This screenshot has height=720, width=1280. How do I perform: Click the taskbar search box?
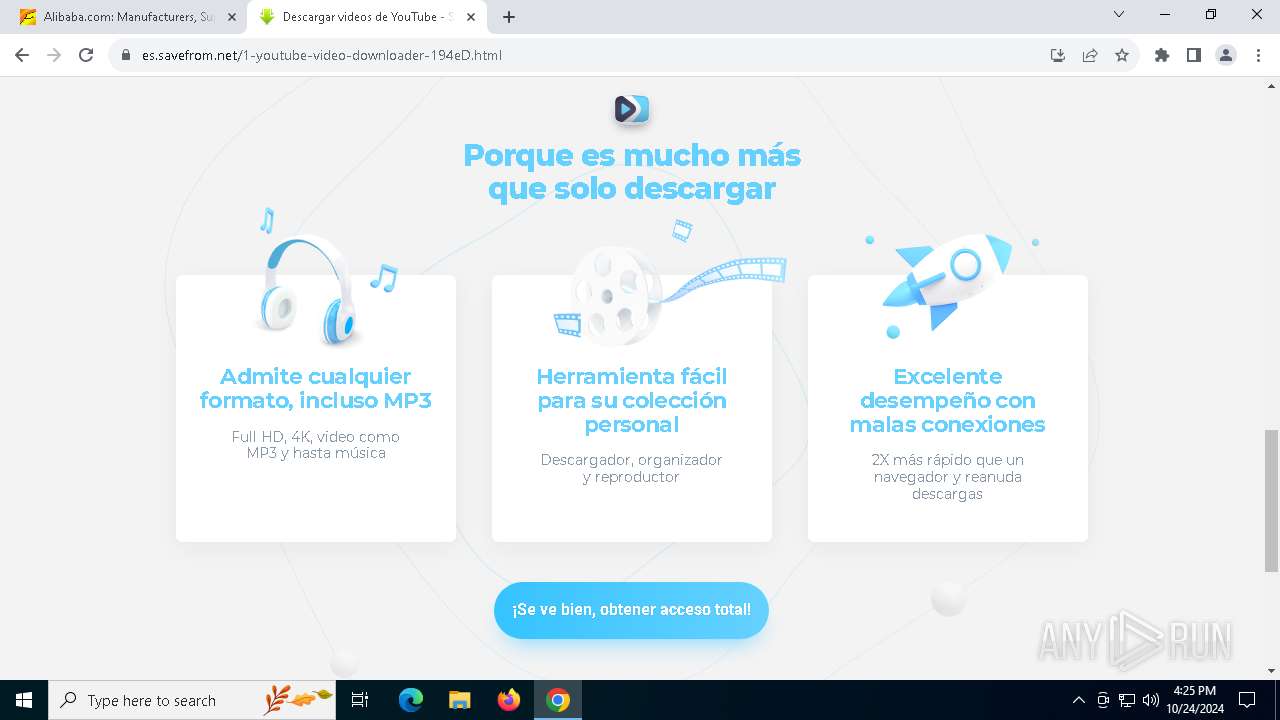point(194,700)
